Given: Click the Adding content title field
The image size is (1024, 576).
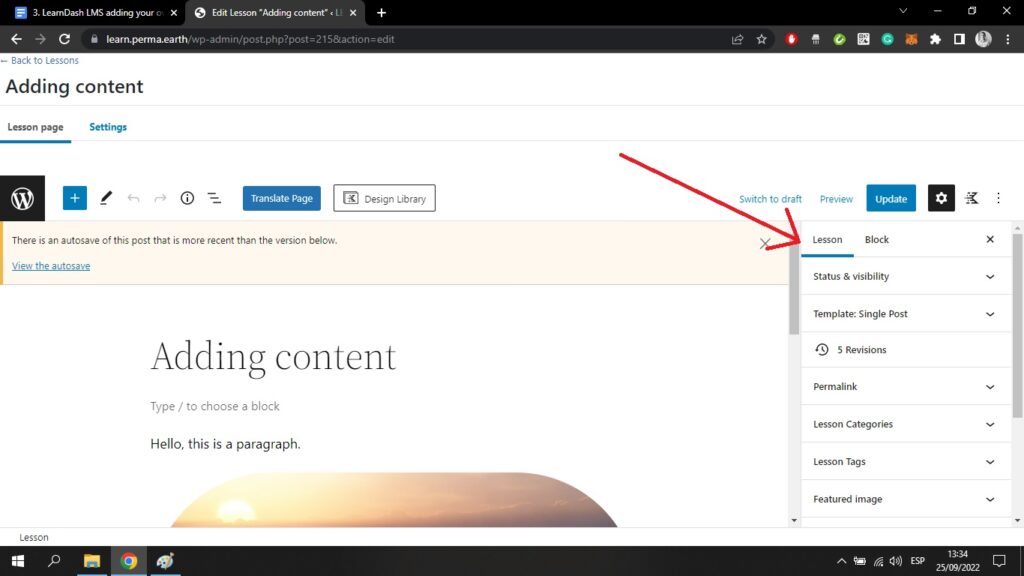Looking at the screenshot, I should click(x=273, y=357).
